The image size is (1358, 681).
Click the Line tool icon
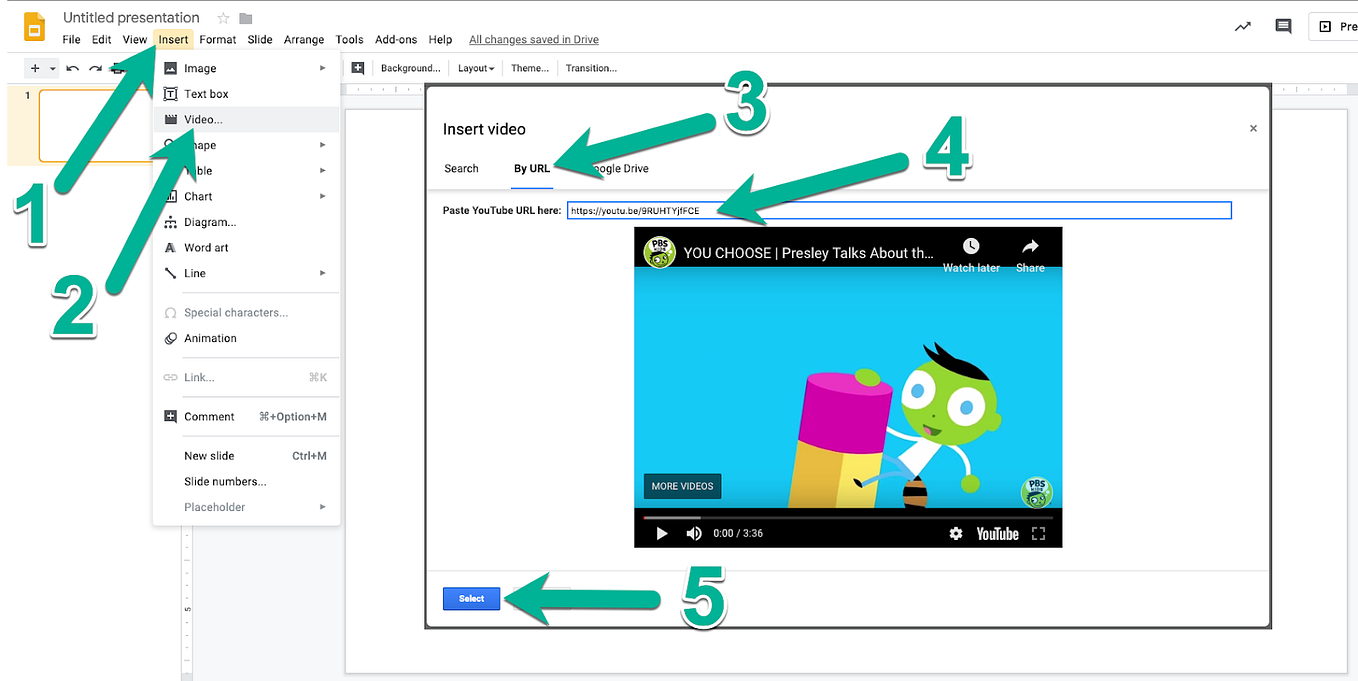(x=171, y=273)
